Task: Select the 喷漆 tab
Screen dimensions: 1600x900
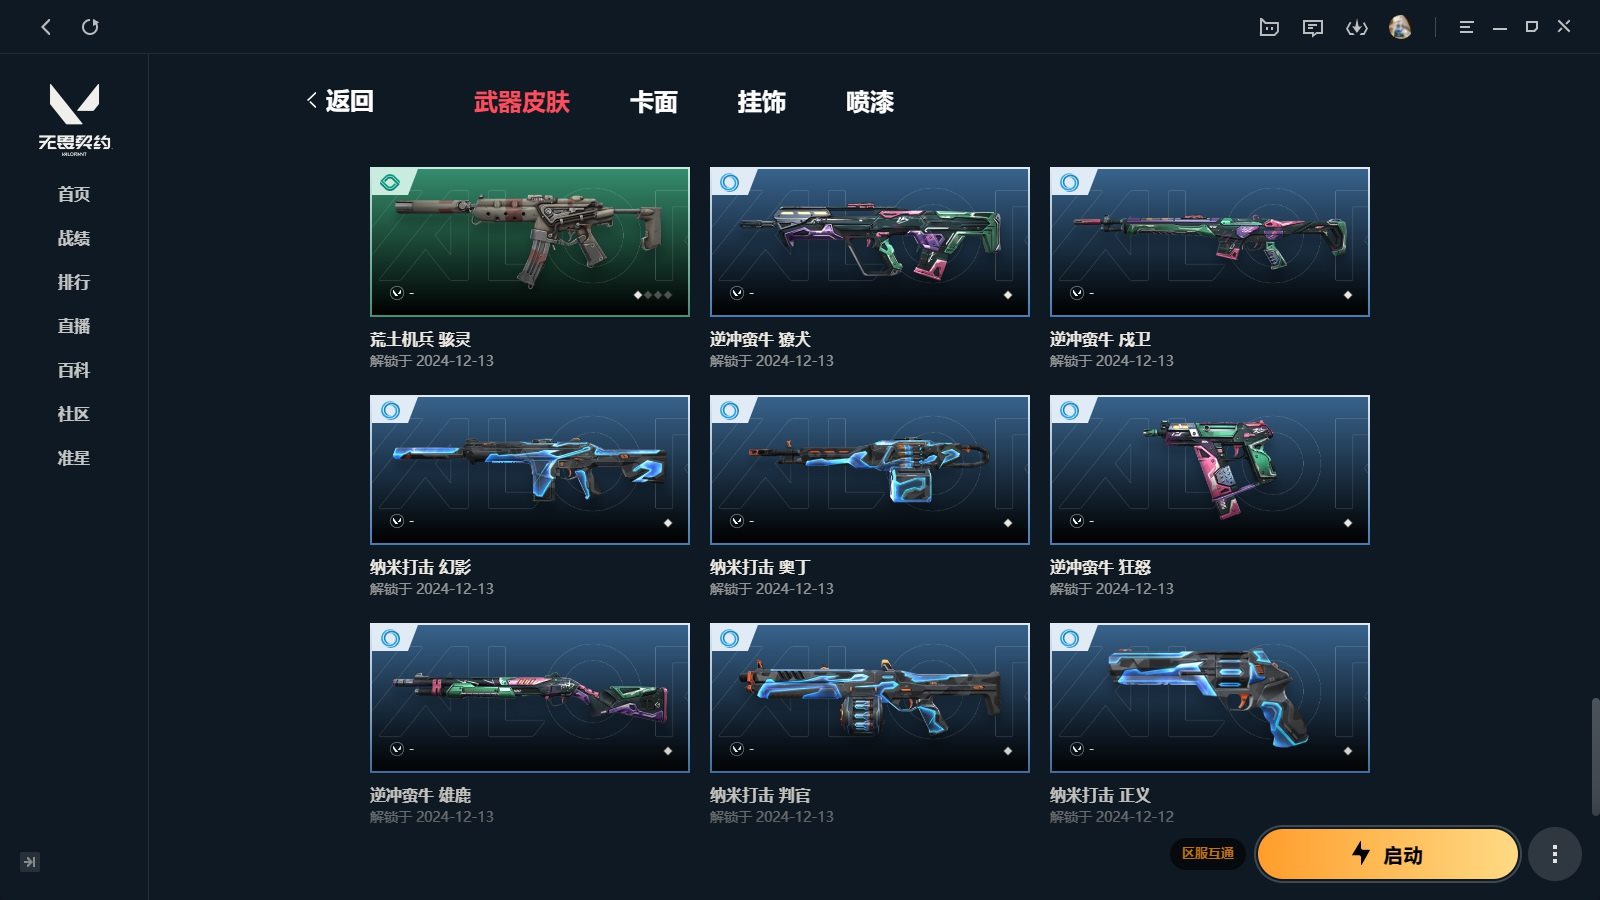Action: pyautogui.click(x=870, y=102)
